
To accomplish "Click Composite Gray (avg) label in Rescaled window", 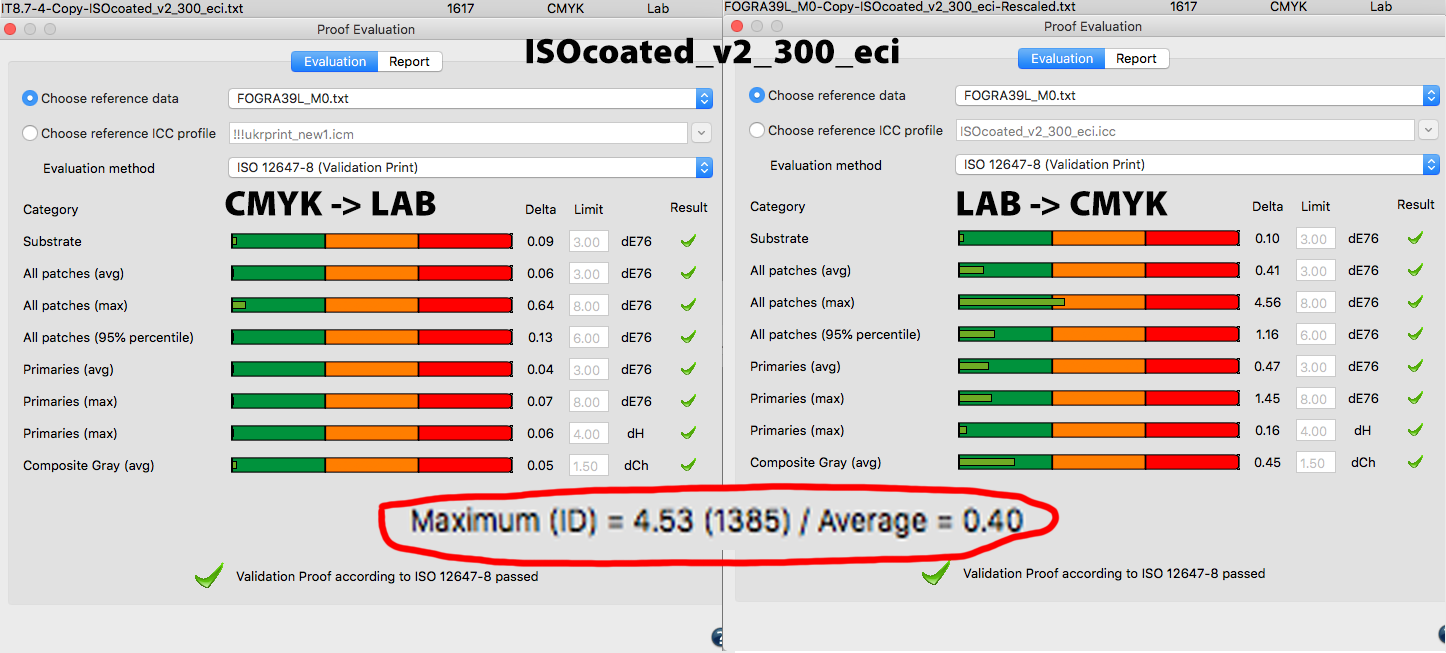I will (815, 462).
